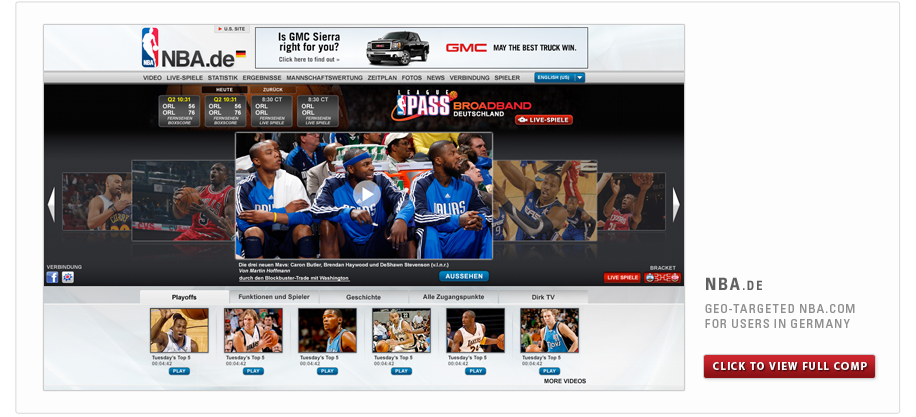Viewport: 916px width, 417px height.
Task: Click the U.S. Site toggle link
Action: (x=232, y=30)
